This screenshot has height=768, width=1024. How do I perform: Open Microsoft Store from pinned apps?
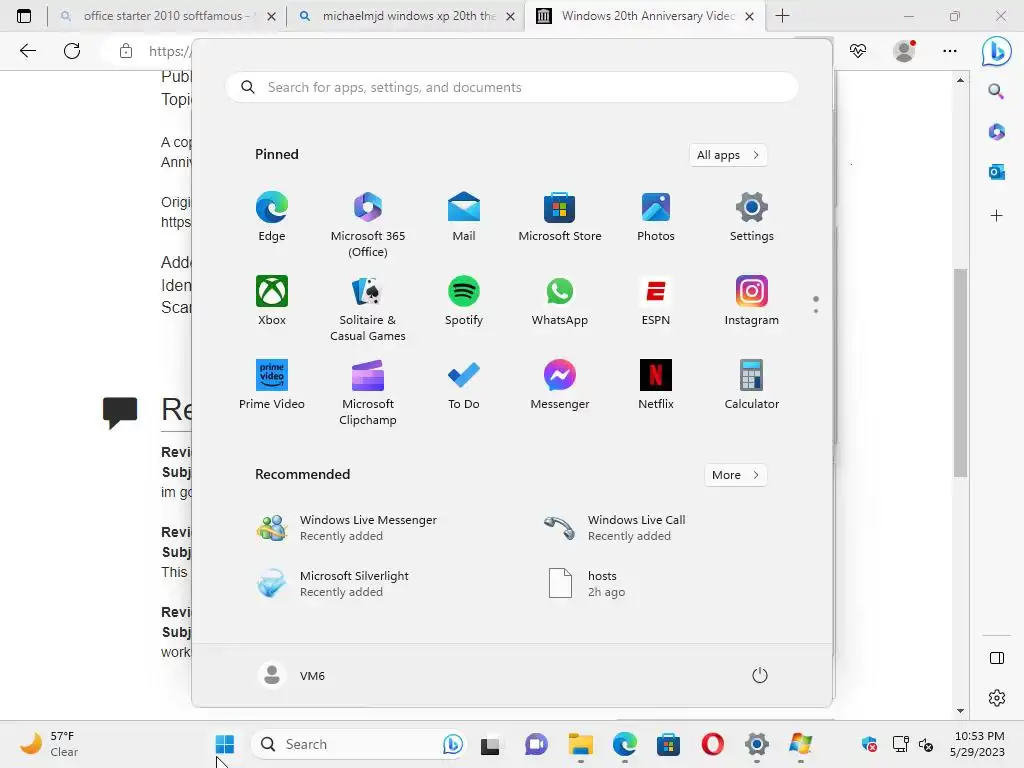(560, 217)
